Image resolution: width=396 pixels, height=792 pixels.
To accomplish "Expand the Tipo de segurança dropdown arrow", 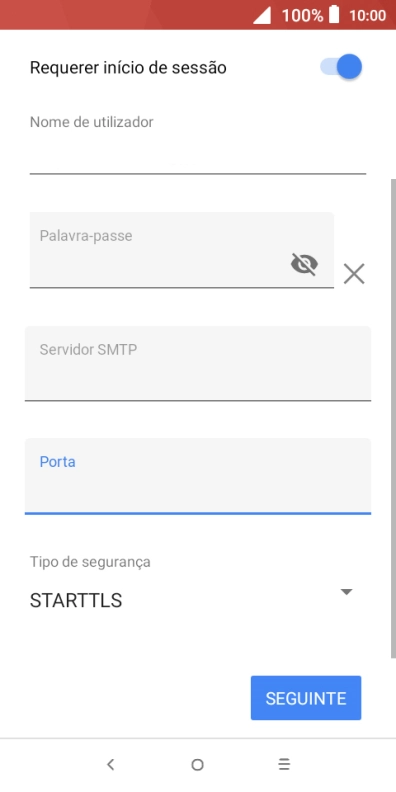I will click(x=346, y=592).
